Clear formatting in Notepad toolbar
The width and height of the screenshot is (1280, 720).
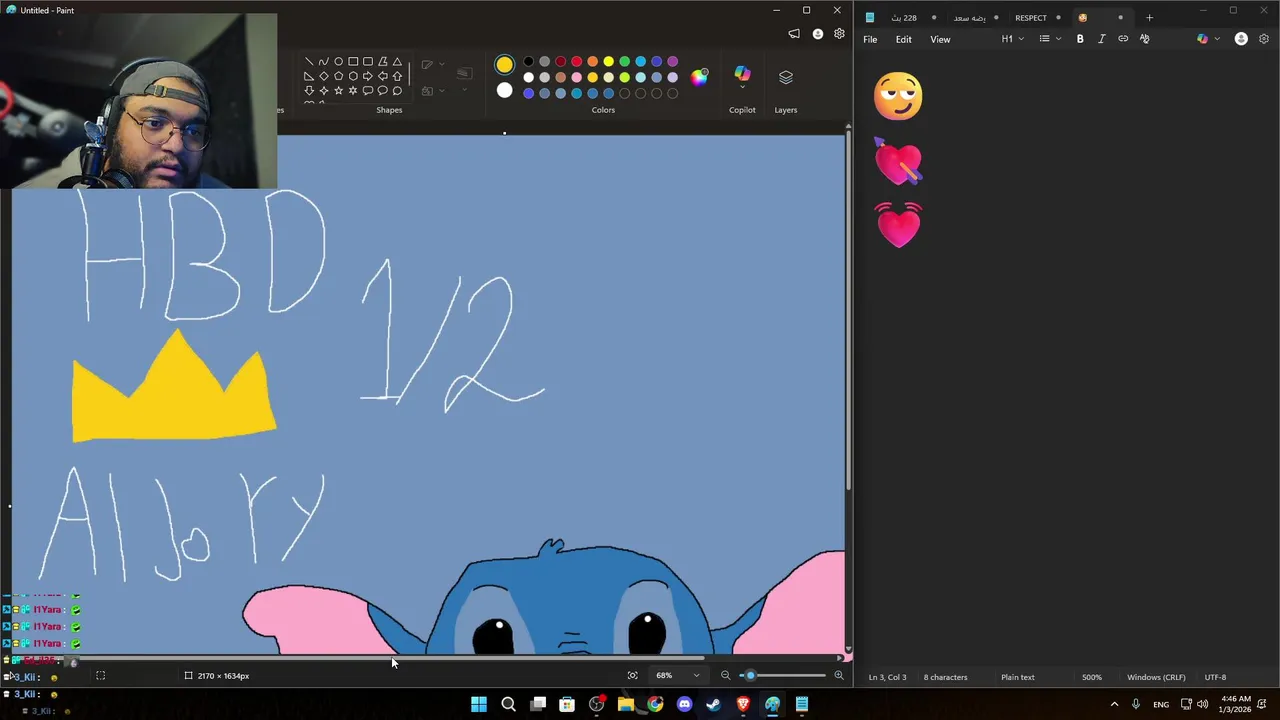click(1145, 39)
